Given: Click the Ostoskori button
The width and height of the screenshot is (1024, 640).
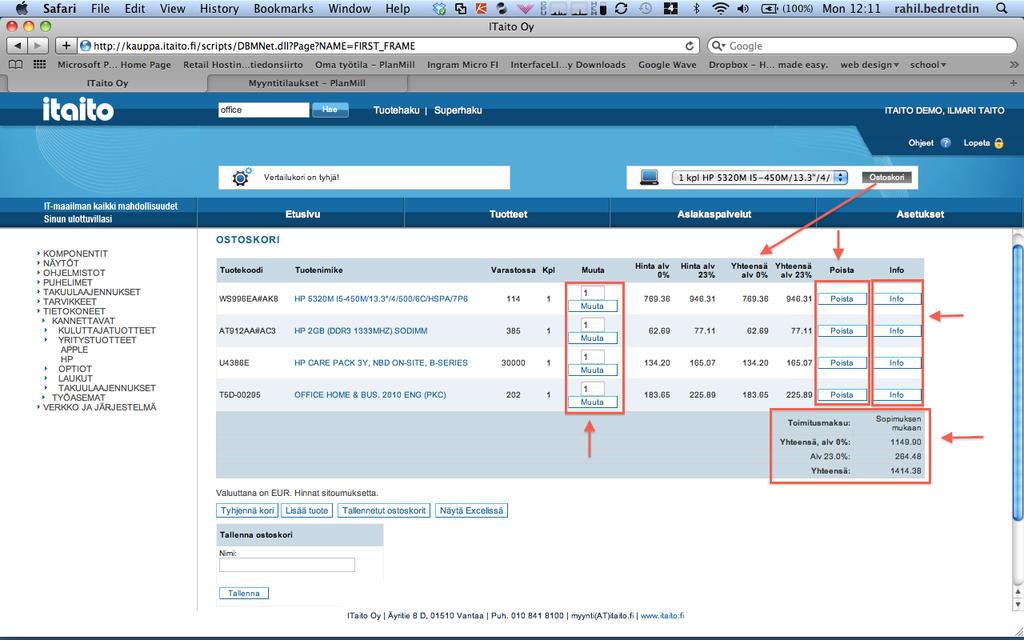Looking at the screenshot, I should pos(887,177).
